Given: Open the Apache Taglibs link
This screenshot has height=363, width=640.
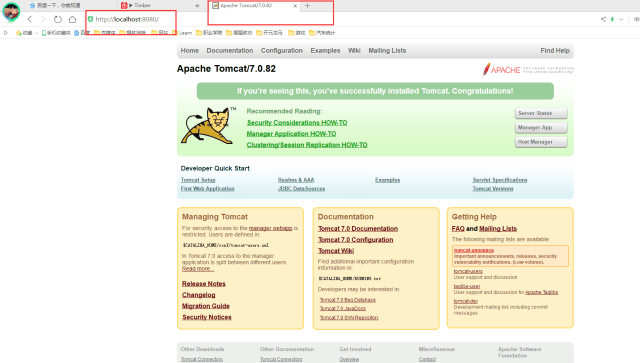Looking at the screenshot, I should coord(541,292).
